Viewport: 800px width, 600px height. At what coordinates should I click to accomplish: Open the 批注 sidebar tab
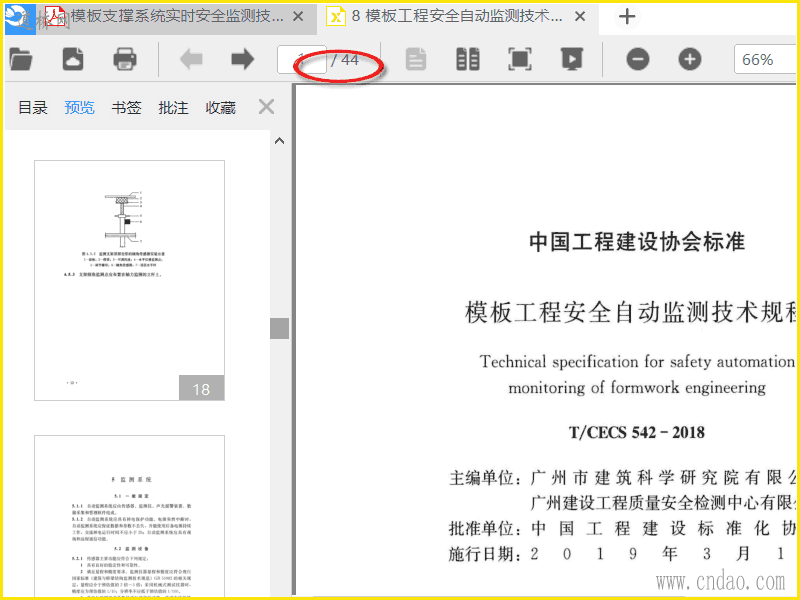[x=173, y=108]
